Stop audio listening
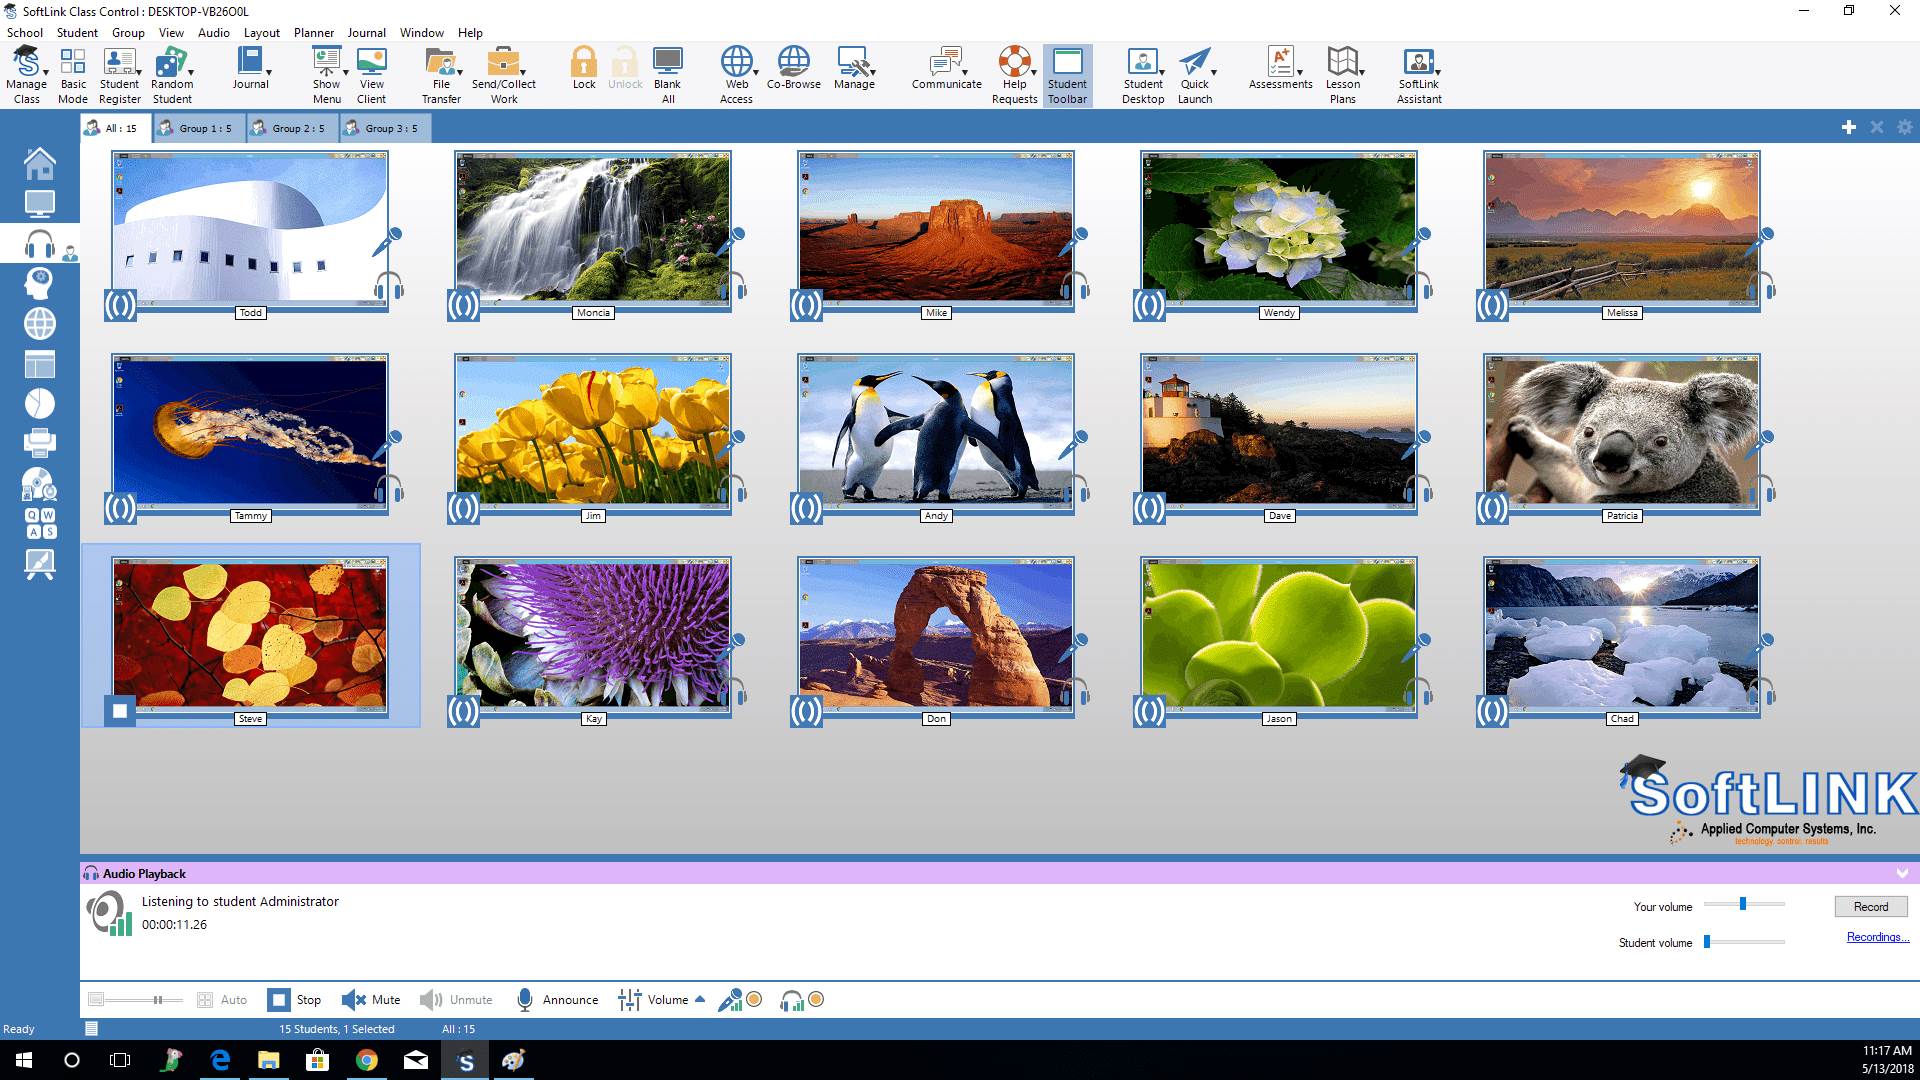This screenshot has width=1920, height=1080. tap(295, 1000)
